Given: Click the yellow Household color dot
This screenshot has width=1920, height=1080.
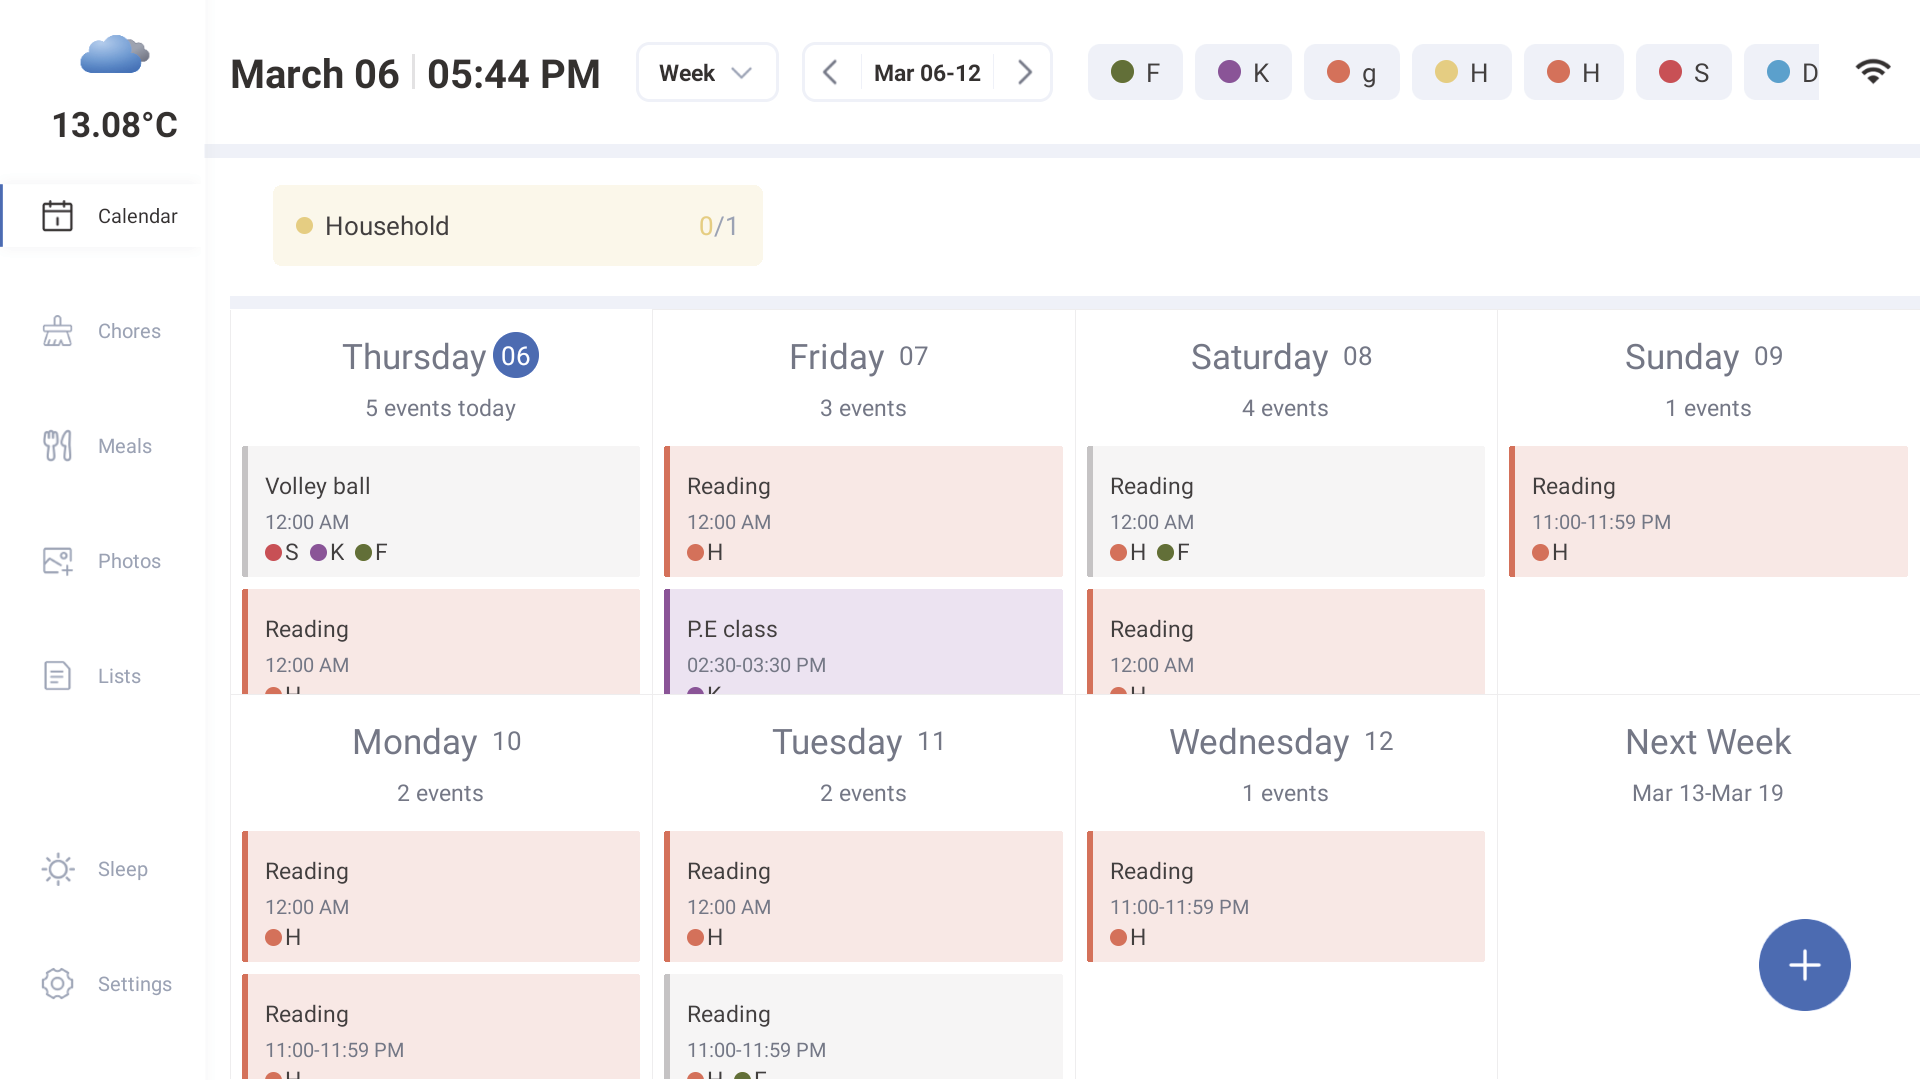Looking at the screenshot, I should (x=304, y=226).
